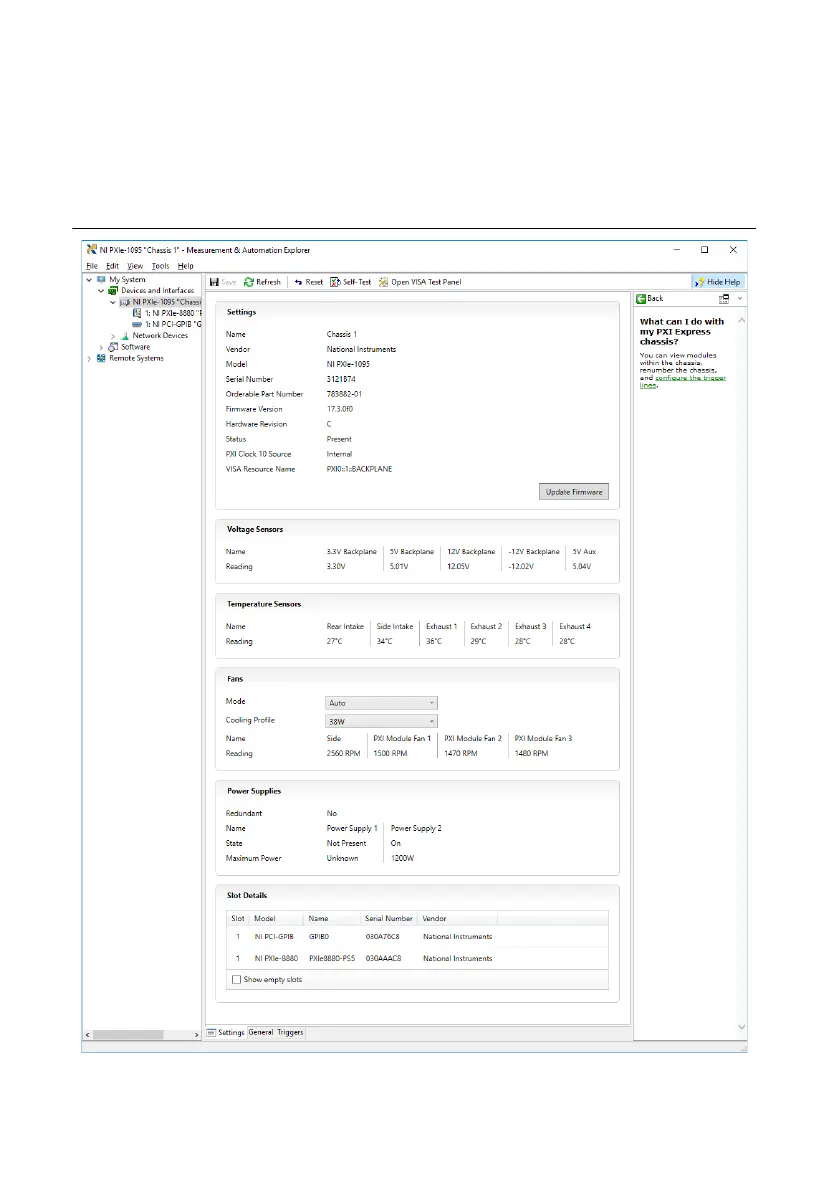The image size is (840, 1192).
Task: Switch to the General bottom tab
Action: pos(261,1032)
